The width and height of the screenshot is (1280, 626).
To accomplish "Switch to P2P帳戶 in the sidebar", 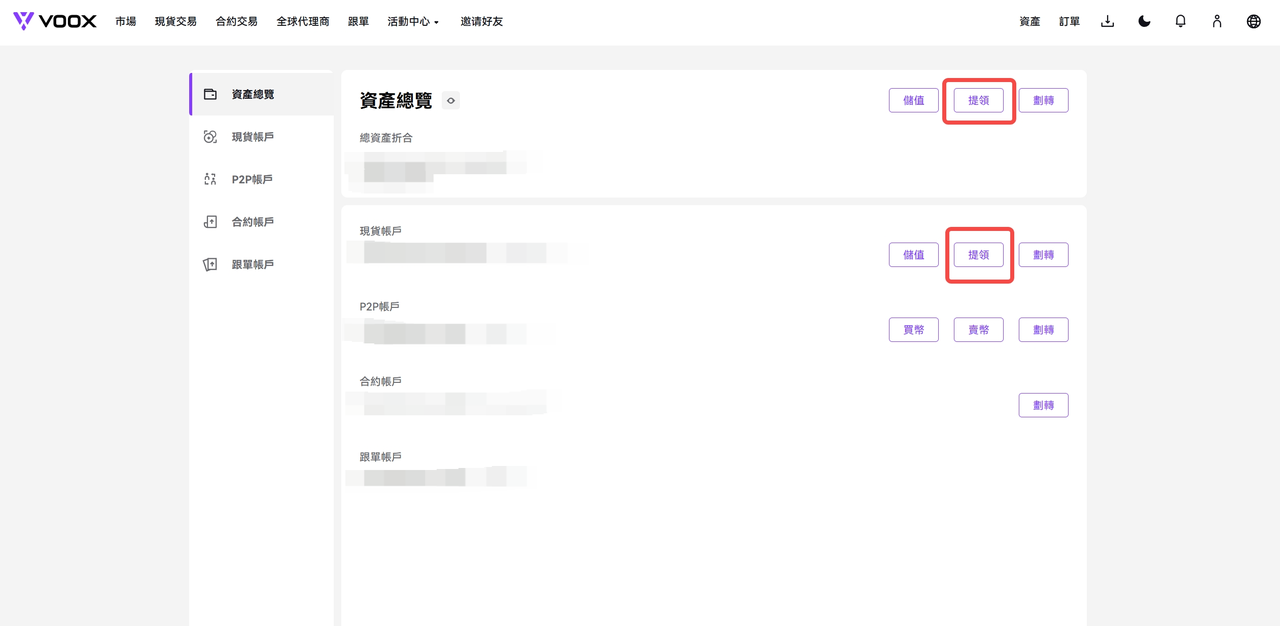I will [x=261, y=179].
